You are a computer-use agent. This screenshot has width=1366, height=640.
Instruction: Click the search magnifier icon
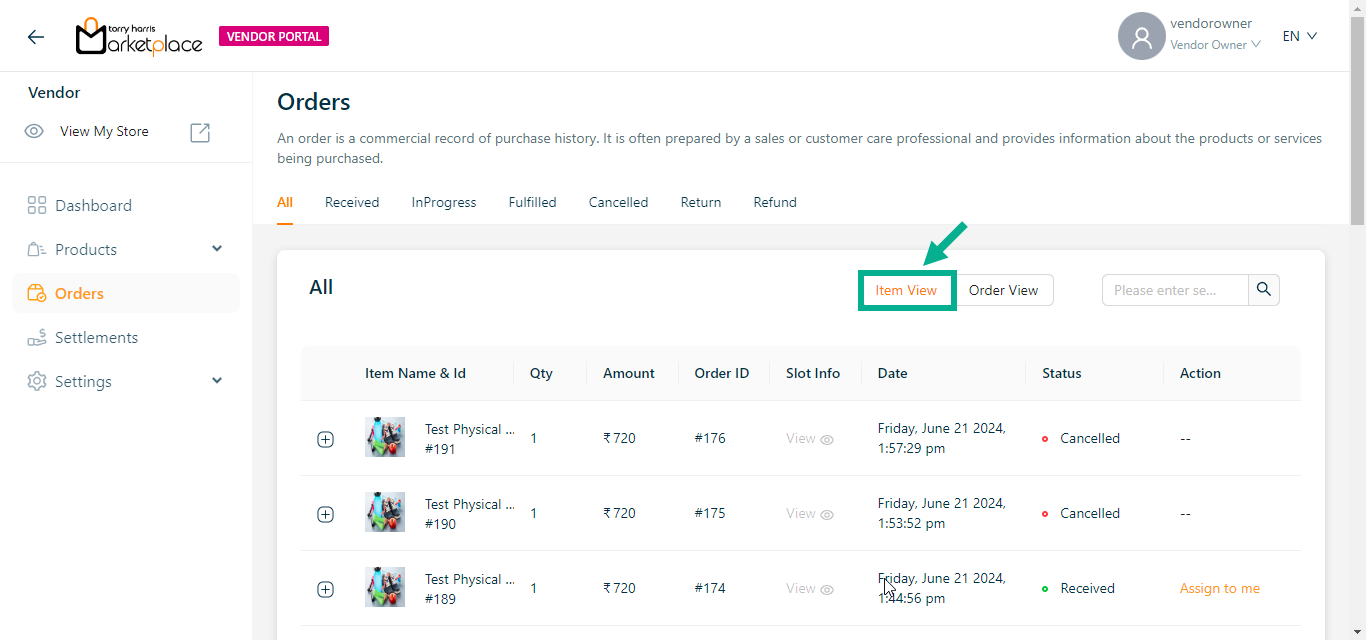(1264, 290)
